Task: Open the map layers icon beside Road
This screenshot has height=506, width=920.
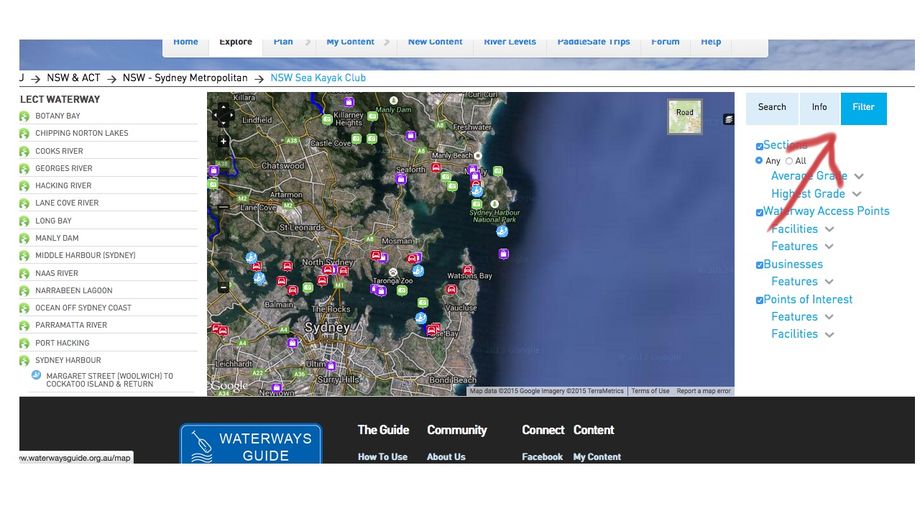Action: coord(728,119)
